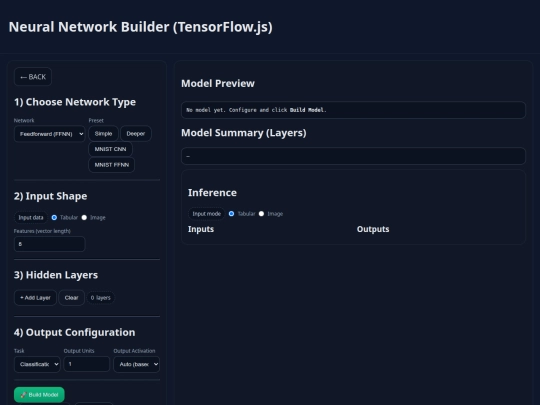Viewport: 540px width, 405px height.
Task: Add a hidden layer
Action: tap(35, 298)
